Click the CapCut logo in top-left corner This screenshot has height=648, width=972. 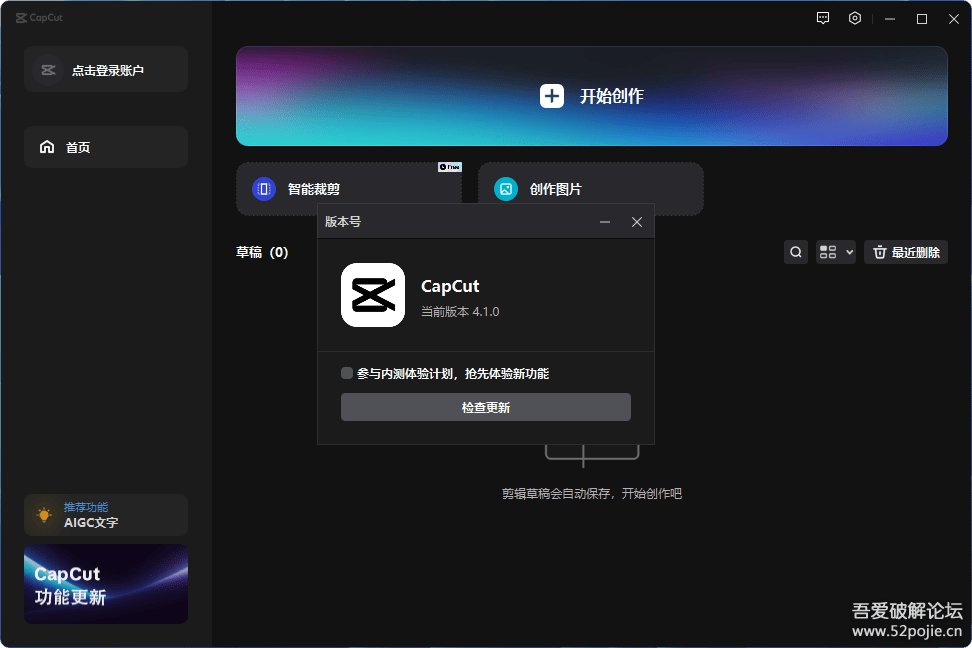[38, 17]
